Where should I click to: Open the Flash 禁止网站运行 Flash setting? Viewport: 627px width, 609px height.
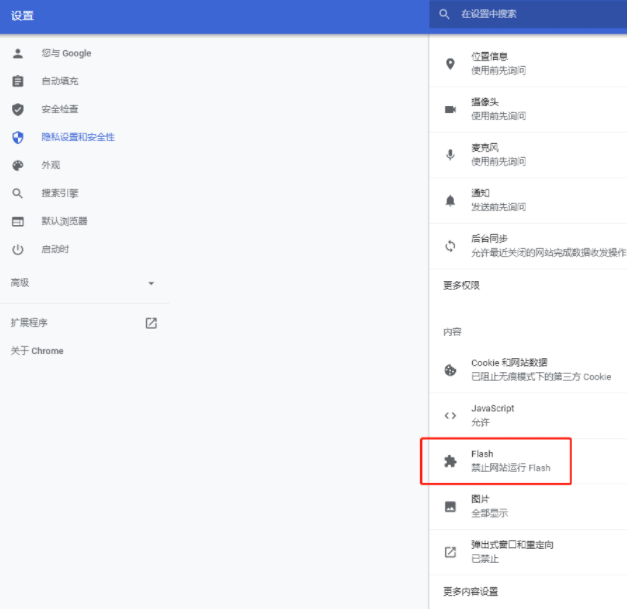coord(528,461)
